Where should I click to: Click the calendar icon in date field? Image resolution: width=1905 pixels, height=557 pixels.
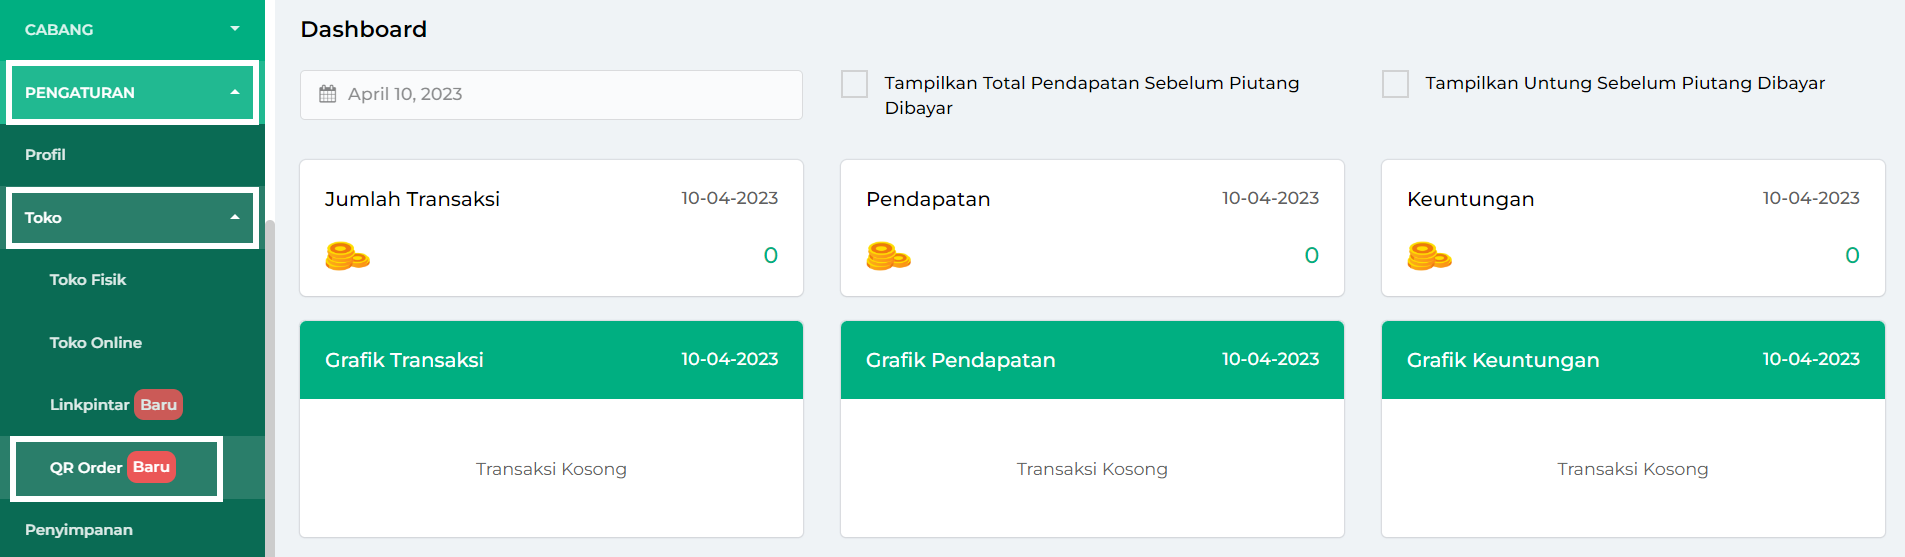(x=327, y=94)
